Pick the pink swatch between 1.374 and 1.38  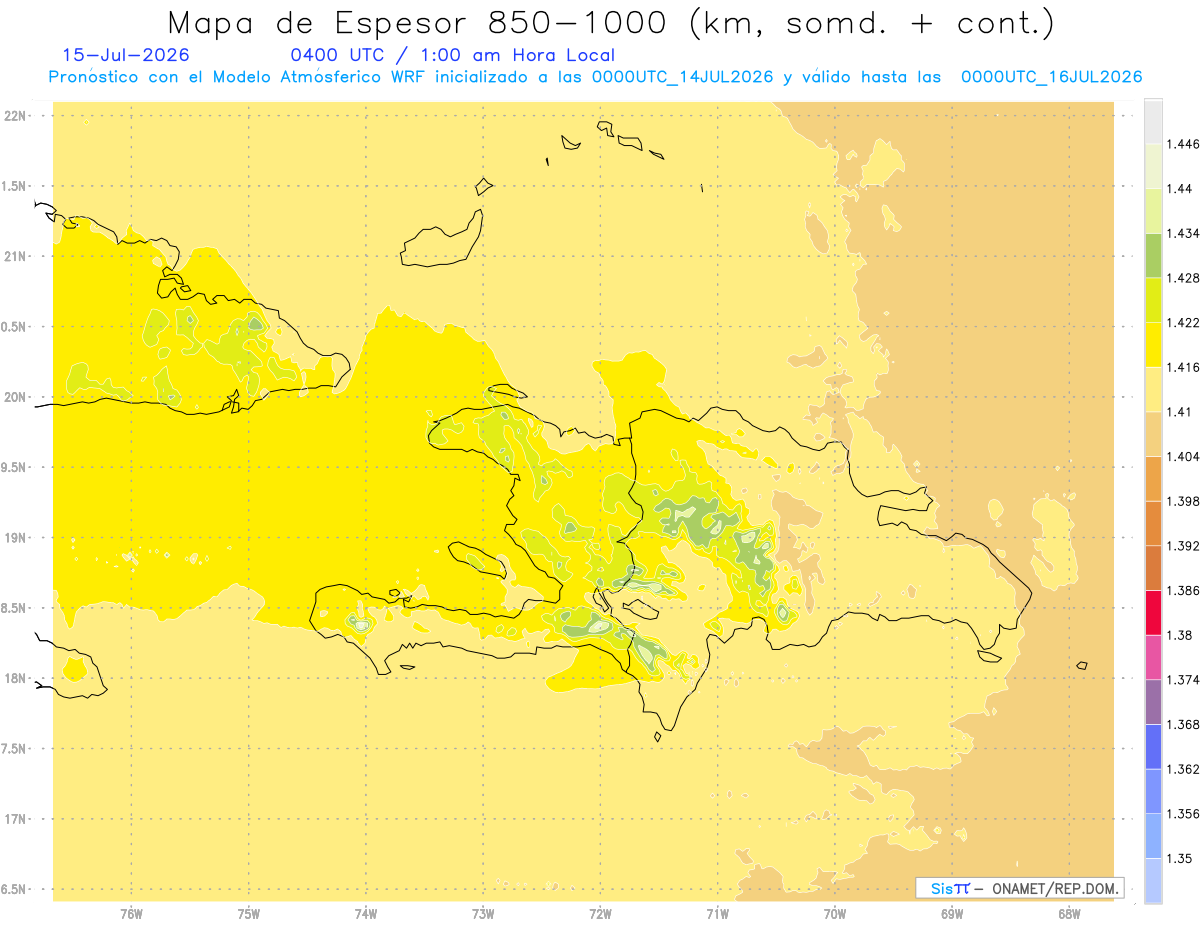1153,657
